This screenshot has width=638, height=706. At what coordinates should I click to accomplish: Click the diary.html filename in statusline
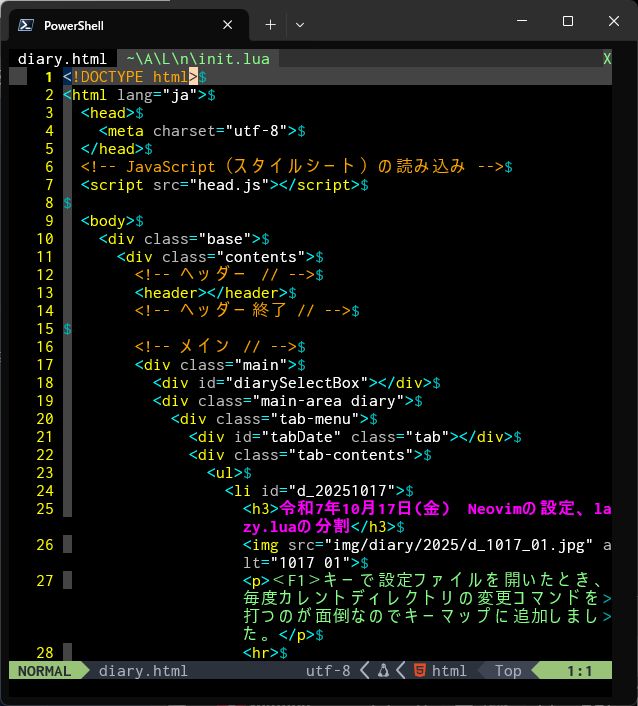coord(143,671)
